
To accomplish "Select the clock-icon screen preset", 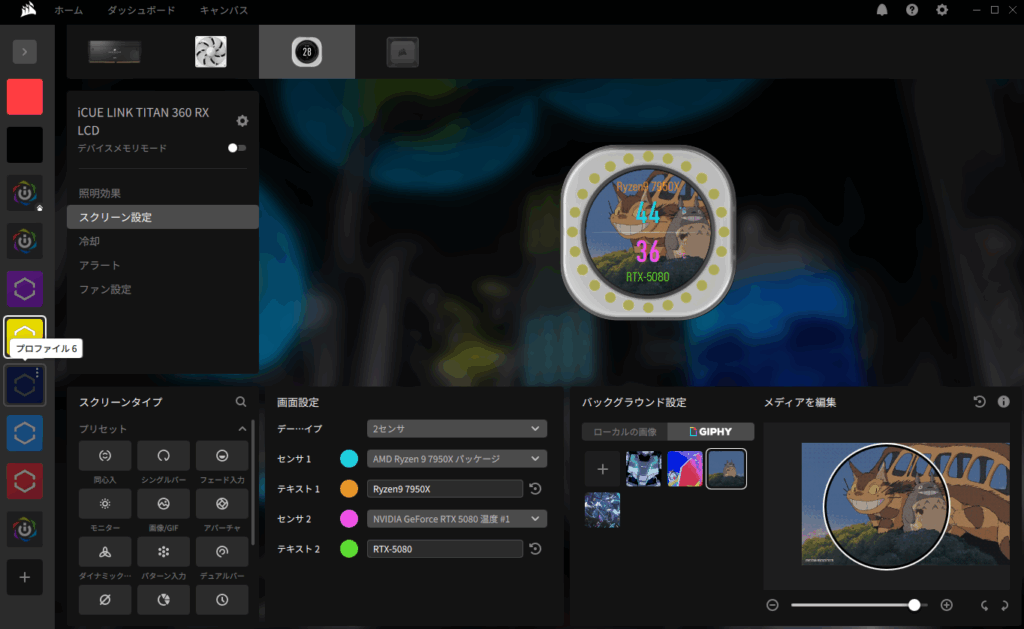I will click(x=222, y=600).
